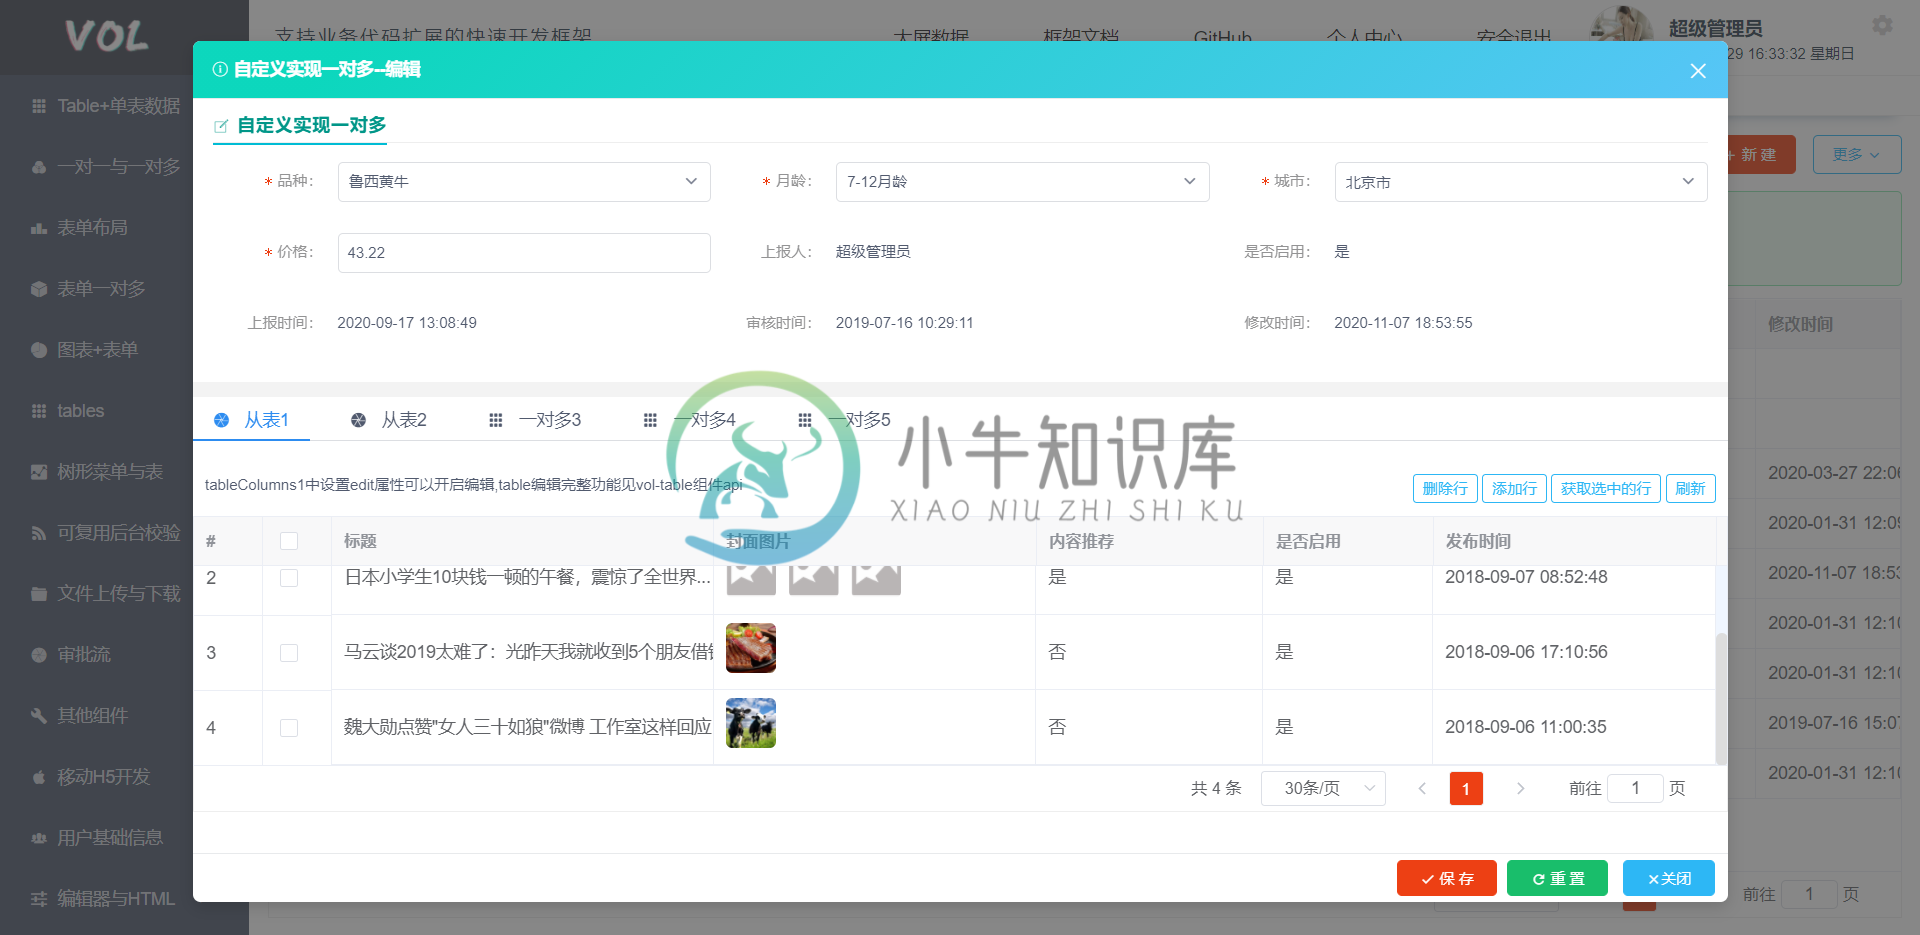Click the 图表+表单 sidebar icon
This screenshot has width=1920, height=935.
[x=39, y=350]
